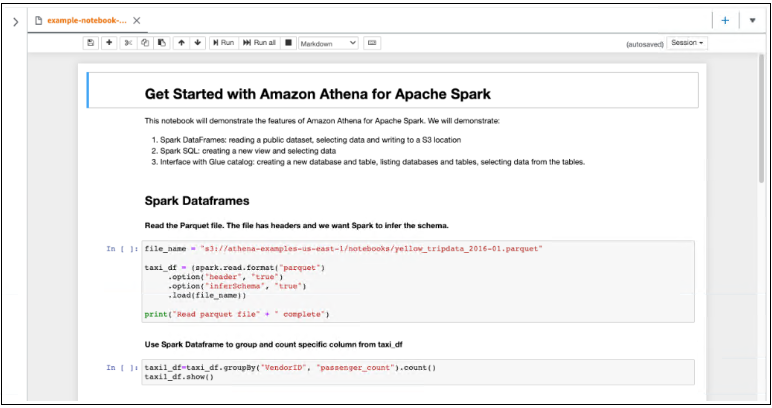This screenshot has width=772, height=408.
Task: Cut the selected cell with scissors icon
Action: [128, 43]
